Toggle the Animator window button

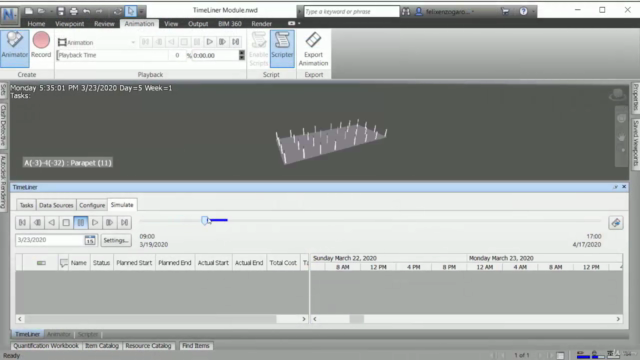point(15,48)
